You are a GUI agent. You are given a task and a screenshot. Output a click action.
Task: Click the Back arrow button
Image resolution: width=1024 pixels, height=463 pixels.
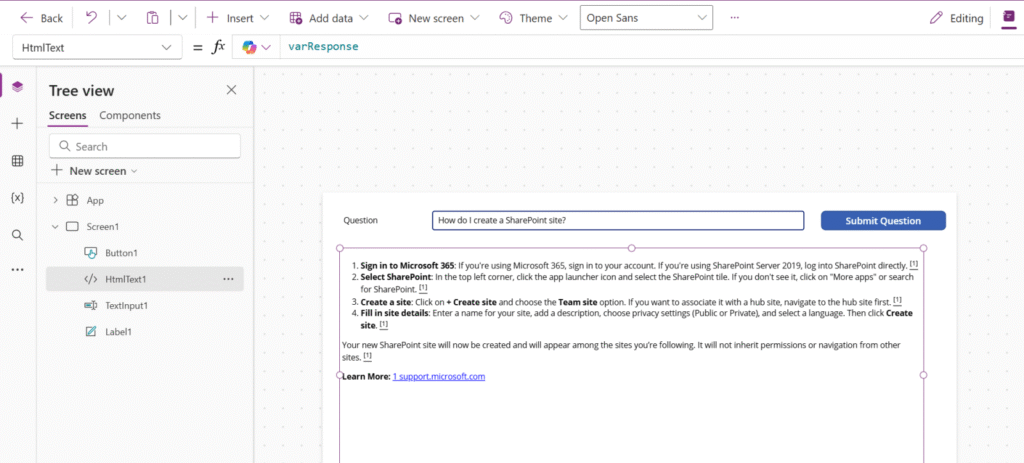click(41, 18)
